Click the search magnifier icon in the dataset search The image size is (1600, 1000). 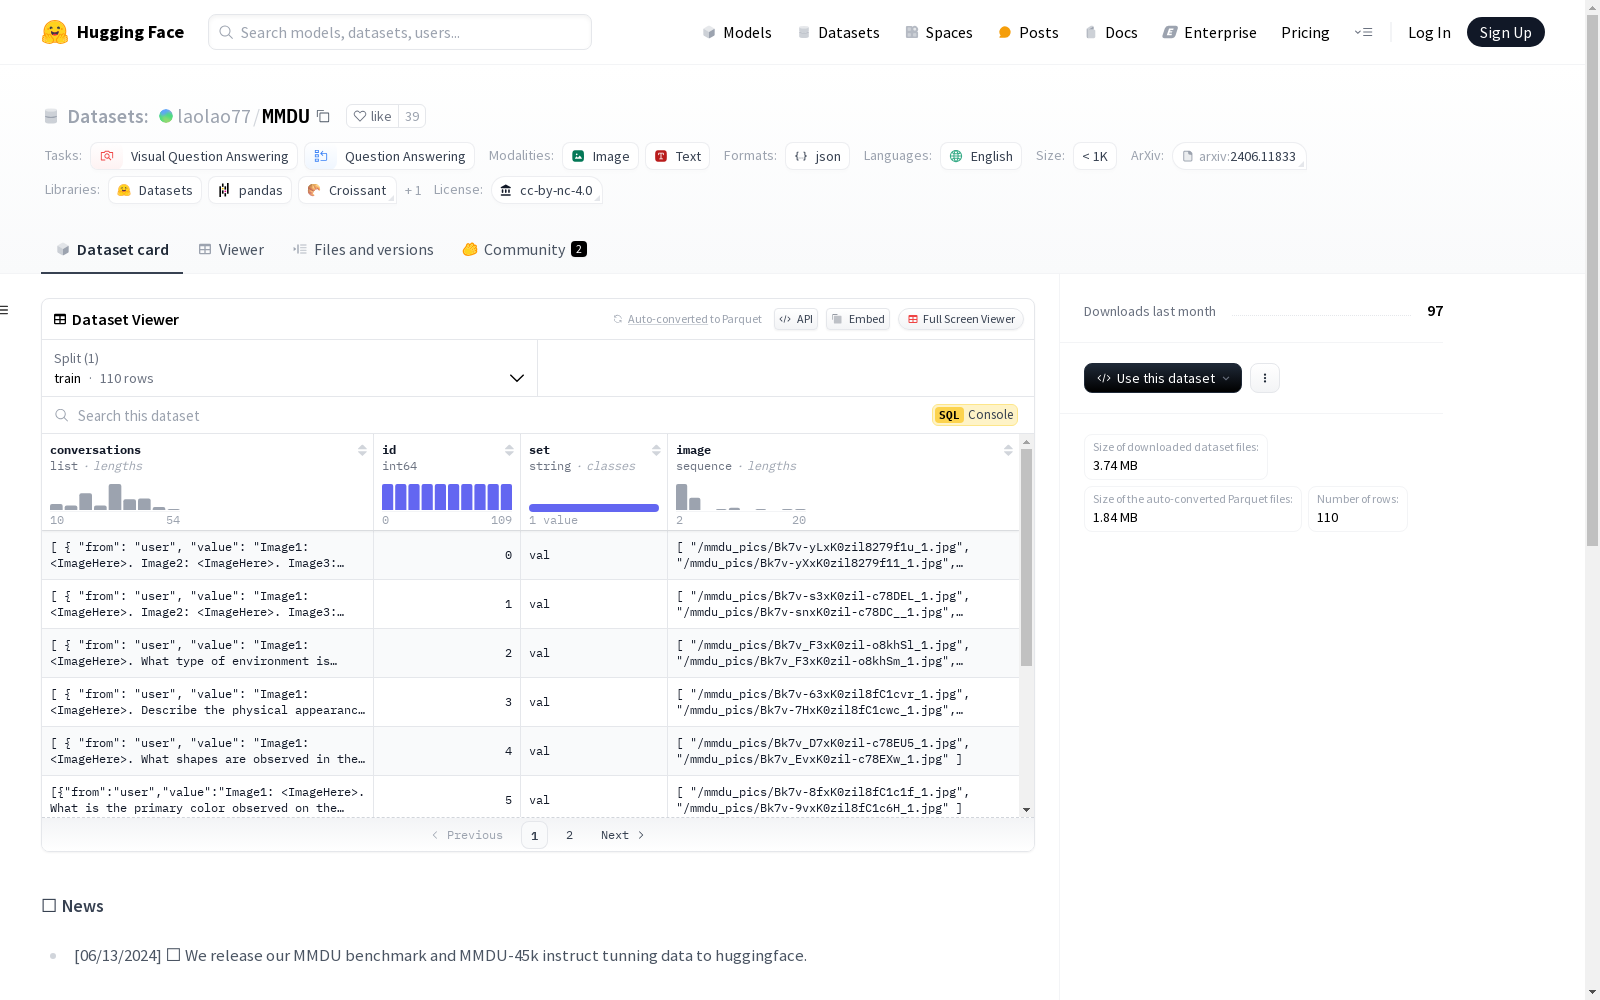62,415
